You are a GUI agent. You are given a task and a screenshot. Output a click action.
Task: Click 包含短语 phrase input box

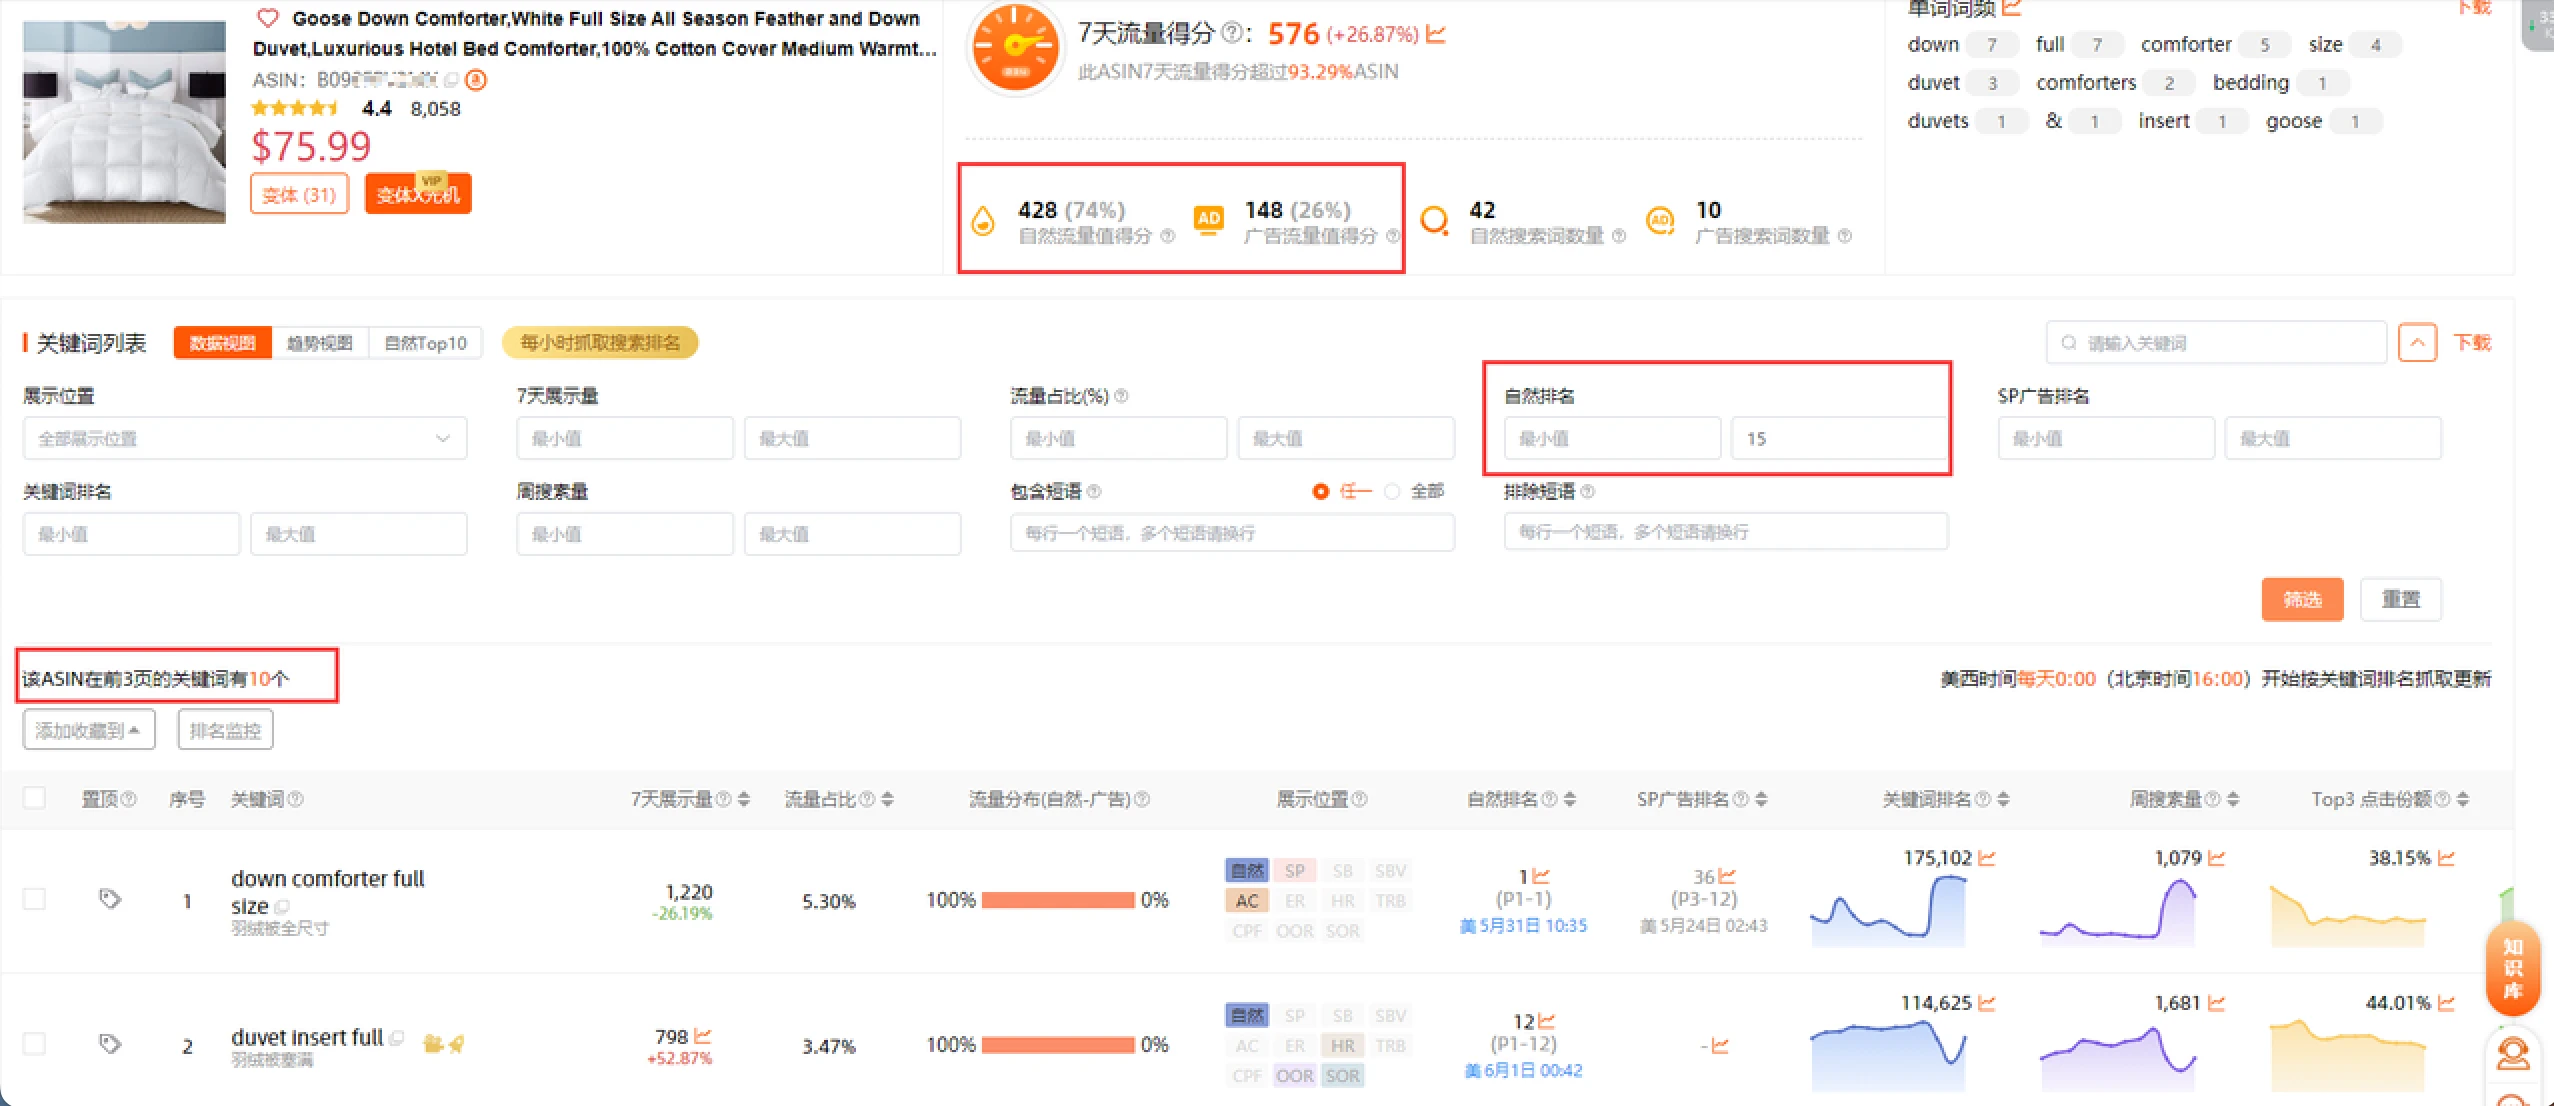point(1232,533)
